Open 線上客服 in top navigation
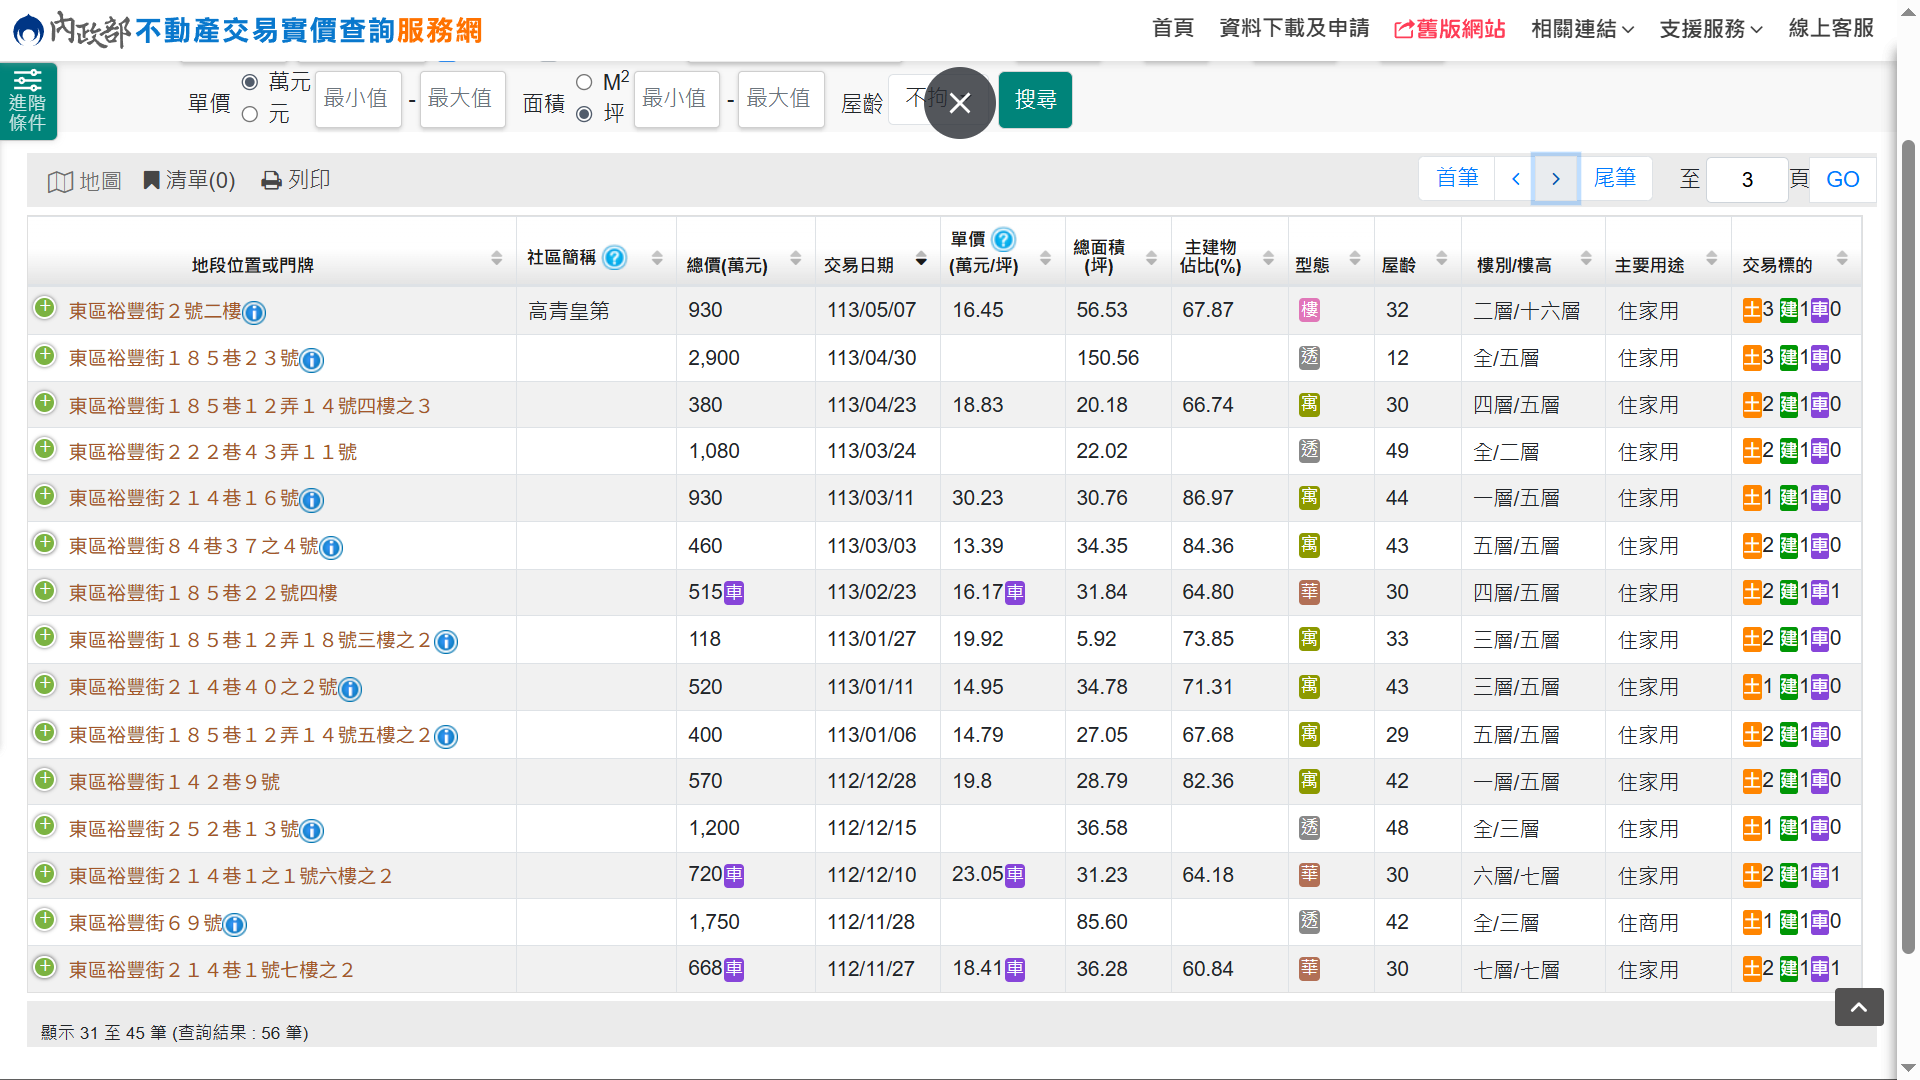This screenshot has height=1080, width=1920. click(1831, 28)
